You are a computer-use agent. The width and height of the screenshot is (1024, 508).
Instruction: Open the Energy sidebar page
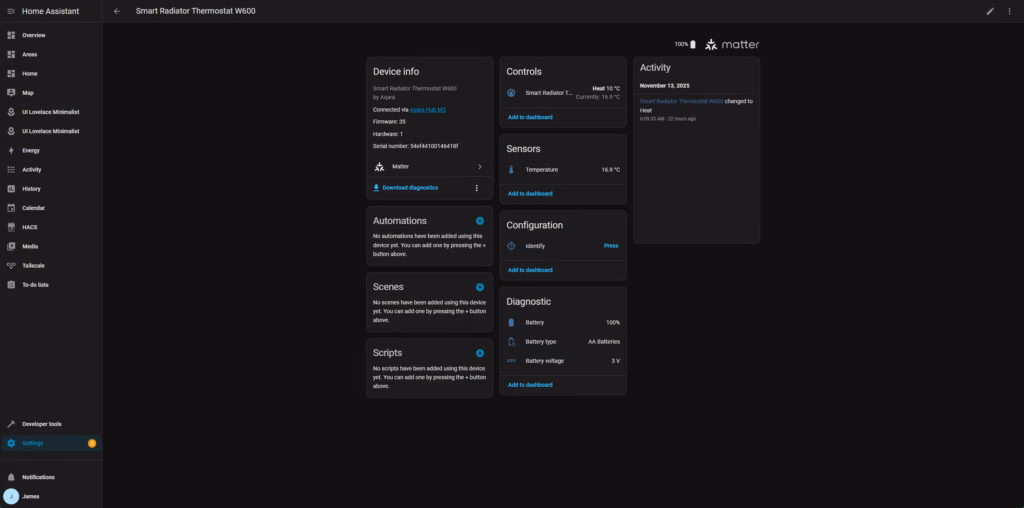coord(31,150)
